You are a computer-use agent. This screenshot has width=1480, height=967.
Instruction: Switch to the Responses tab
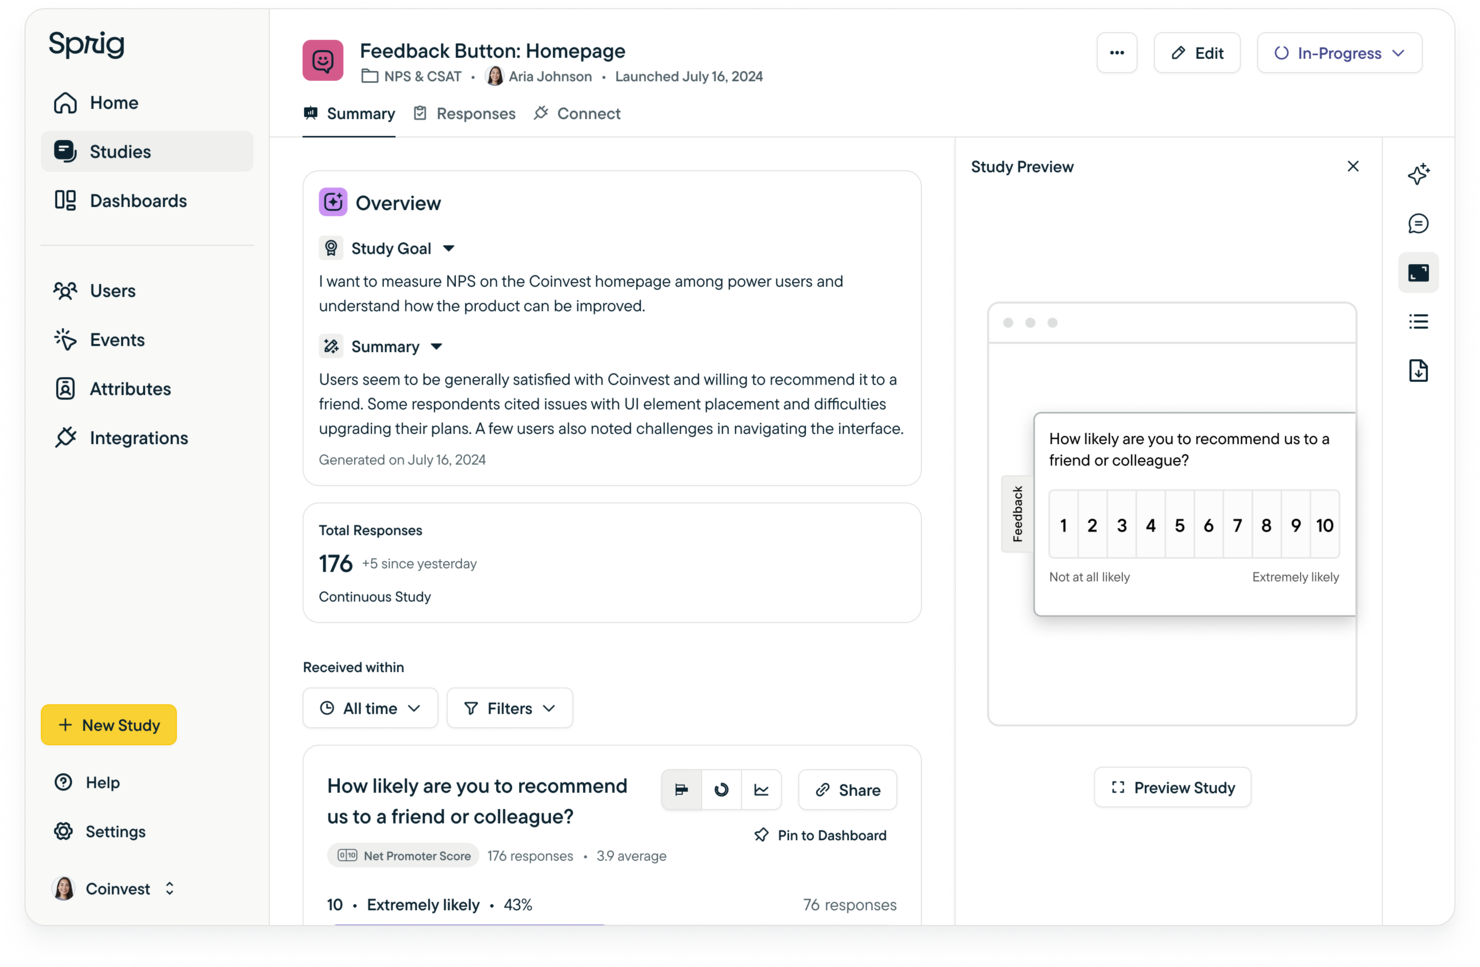[x=464, y=113]
